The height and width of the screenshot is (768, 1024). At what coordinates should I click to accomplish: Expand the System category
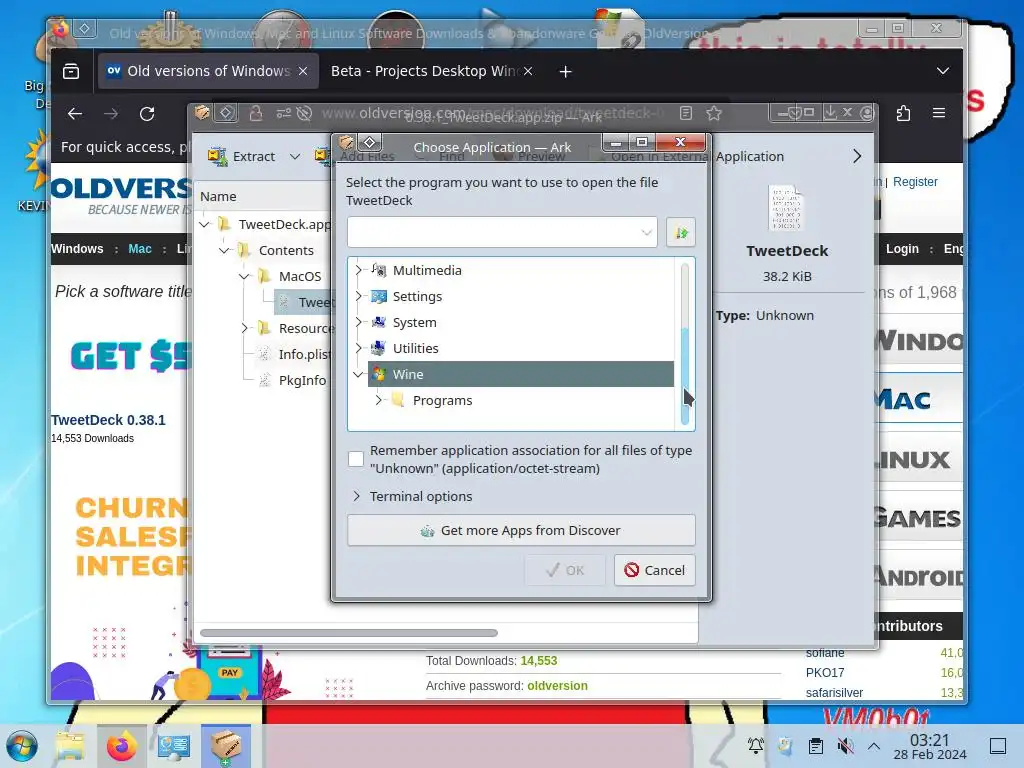pos(358,322)
